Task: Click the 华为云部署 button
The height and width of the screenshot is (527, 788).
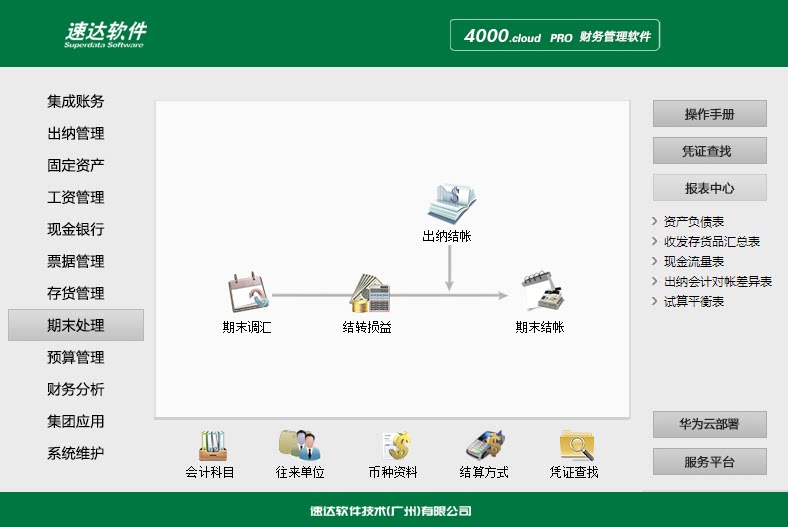Action: pos(710,425)
